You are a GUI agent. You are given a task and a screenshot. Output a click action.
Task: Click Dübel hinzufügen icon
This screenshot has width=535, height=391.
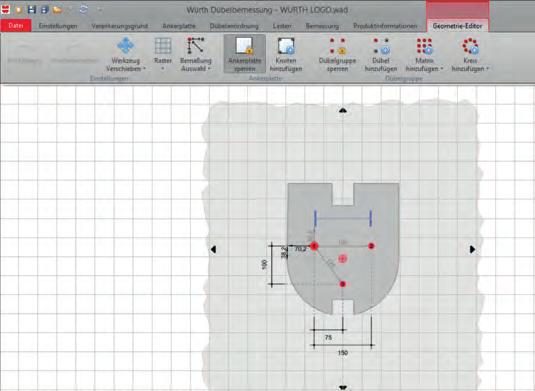(x=381, y=54)
